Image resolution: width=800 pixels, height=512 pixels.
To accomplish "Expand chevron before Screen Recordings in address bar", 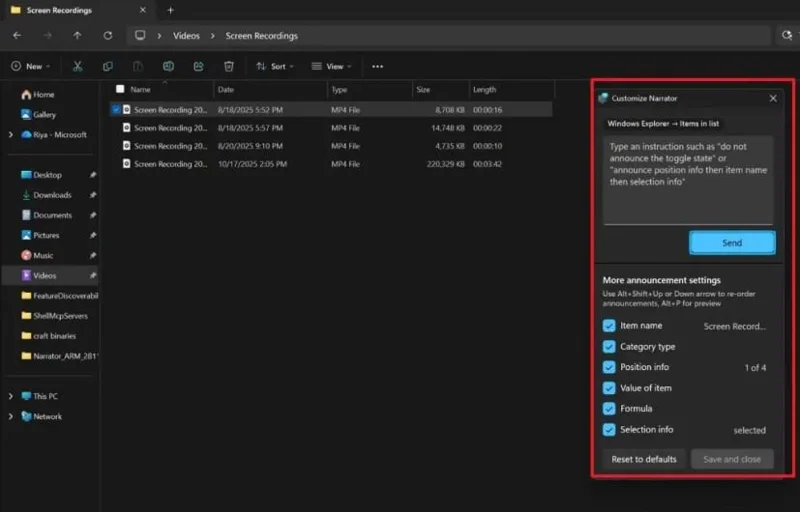I will point(213,36).
